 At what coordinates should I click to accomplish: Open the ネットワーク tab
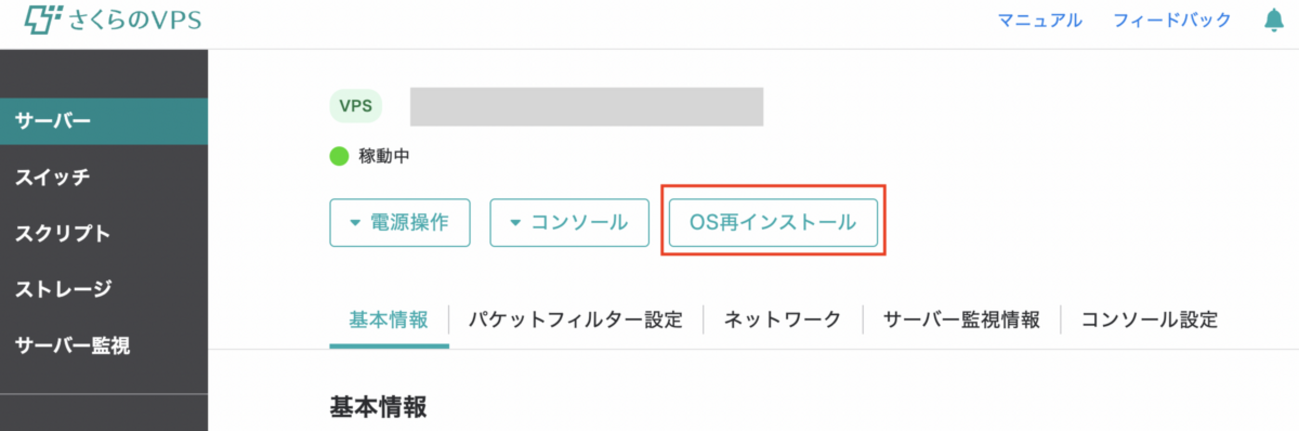[x=781, y=321]
